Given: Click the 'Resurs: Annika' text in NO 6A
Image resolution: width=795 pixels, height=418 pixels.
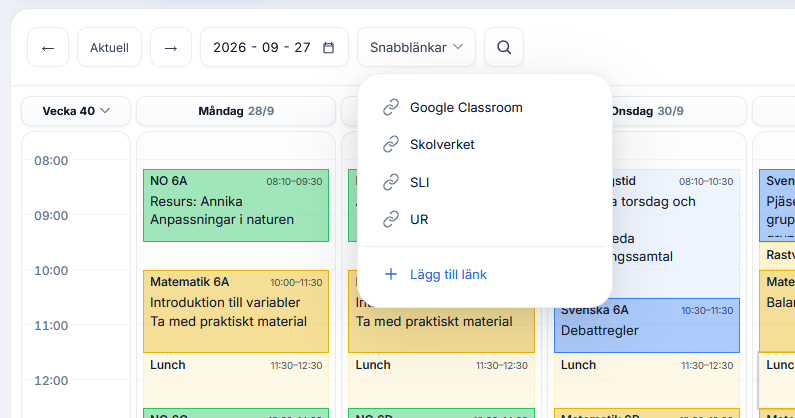Looking at the screenshot, I should tap(196, 201).
